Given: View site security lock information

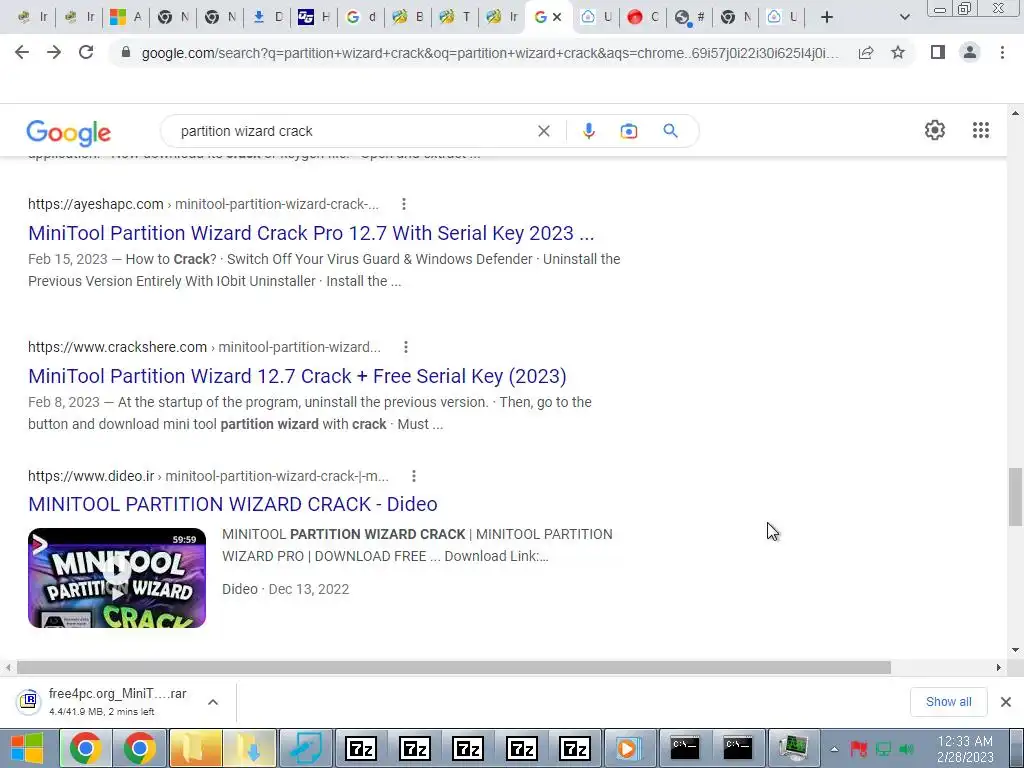Looking at the screenshot, I should (x=126, y=52).
